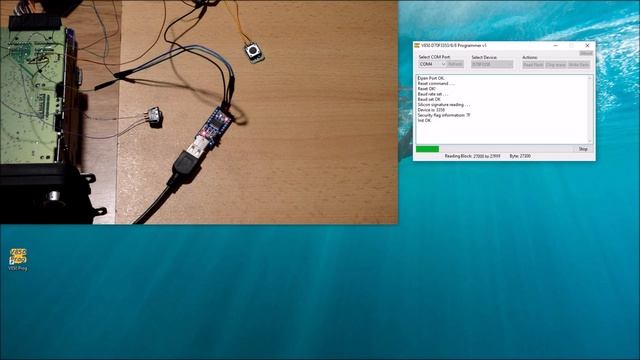Screen dimensions: 640x360
Task: Click the 'Reset command . . .' log line
Action: 436,83
